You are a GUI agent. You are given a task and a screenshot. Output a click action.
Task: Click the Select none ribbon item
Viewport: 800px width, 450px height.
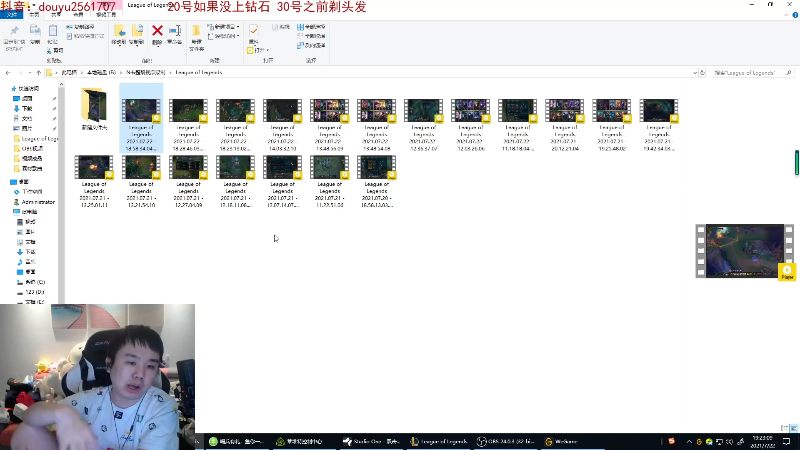click(311, 36)
